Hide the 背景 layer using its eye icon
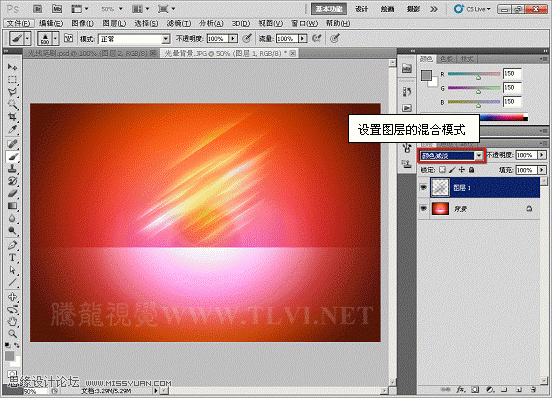The height and width of the screenshot is (398, 552). [x=424, y=209]
